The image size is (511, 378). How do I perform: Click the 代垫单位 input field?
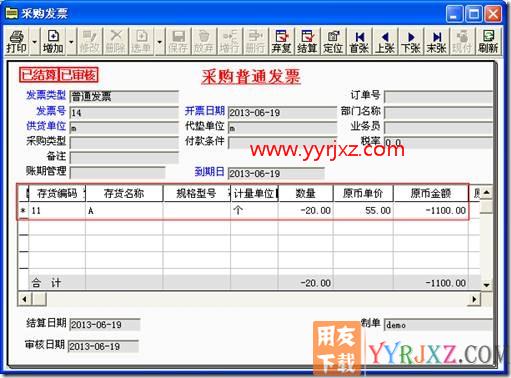282,128
